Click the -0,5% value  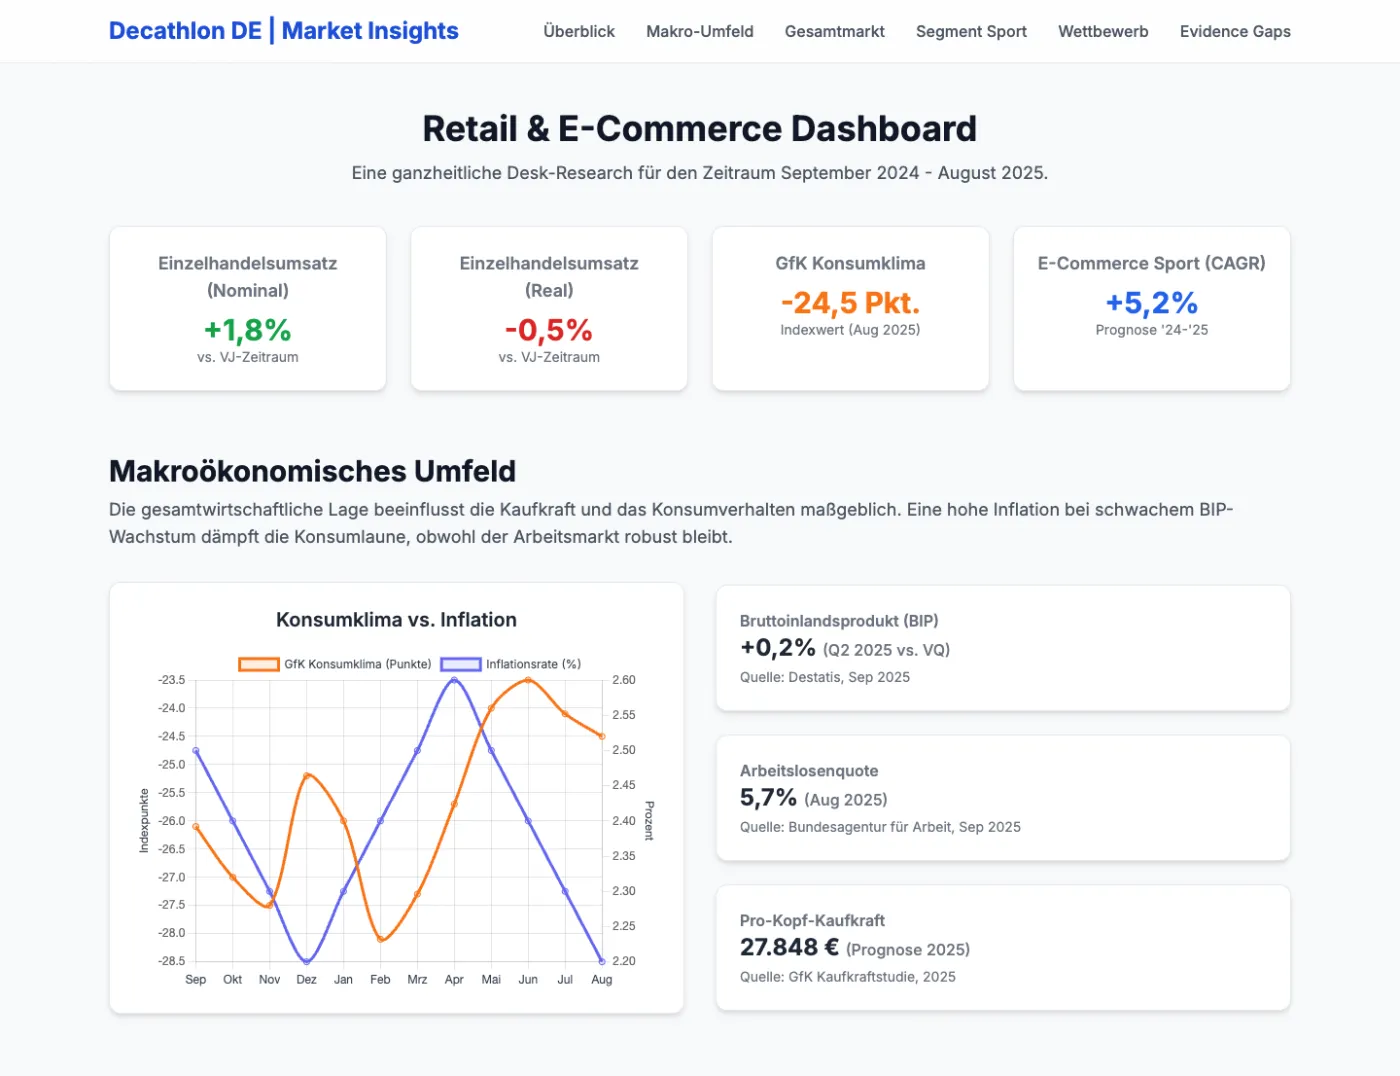(549, 329)
